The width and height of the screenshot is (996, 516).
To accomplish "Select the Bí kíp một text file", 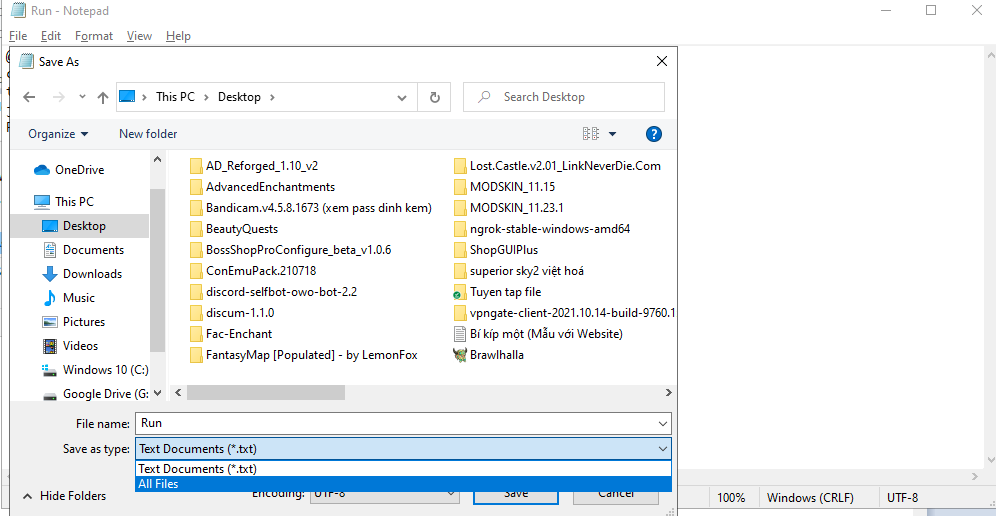I will click(538, 334).
